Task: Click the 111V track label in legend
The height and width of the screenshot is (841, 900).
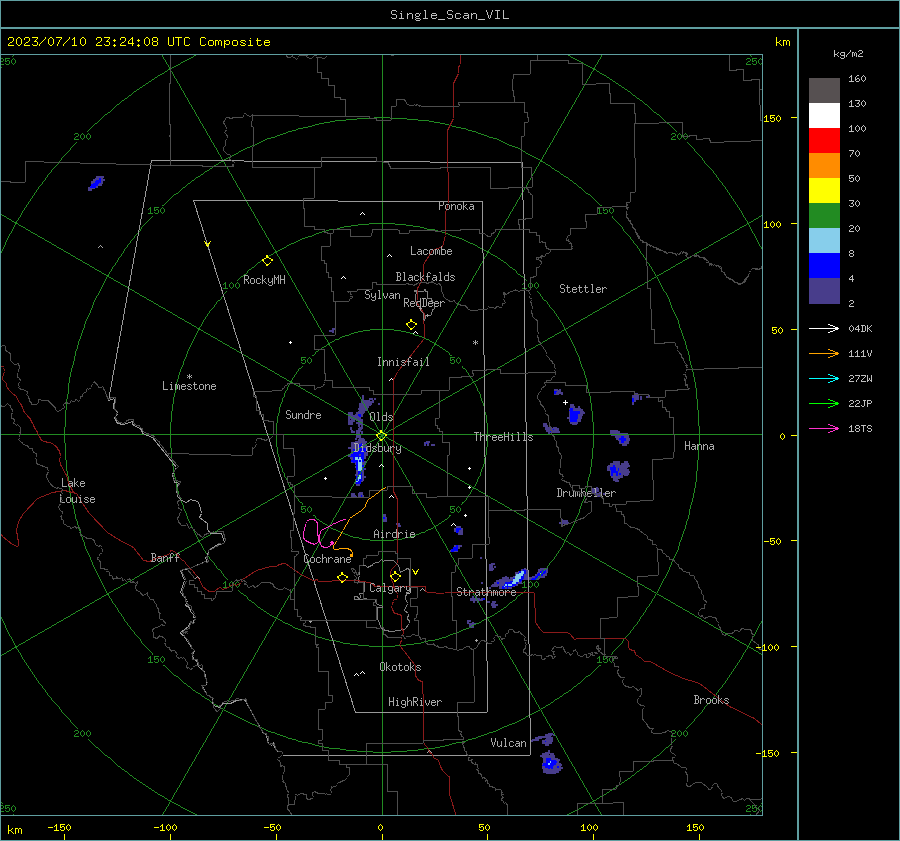Action: point(860,354)
